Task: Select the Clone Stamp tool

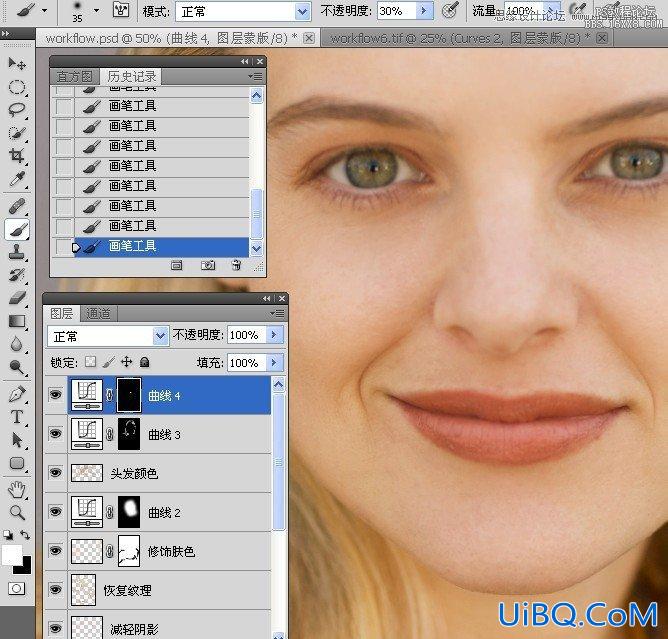Action: (x=17, y=252)
